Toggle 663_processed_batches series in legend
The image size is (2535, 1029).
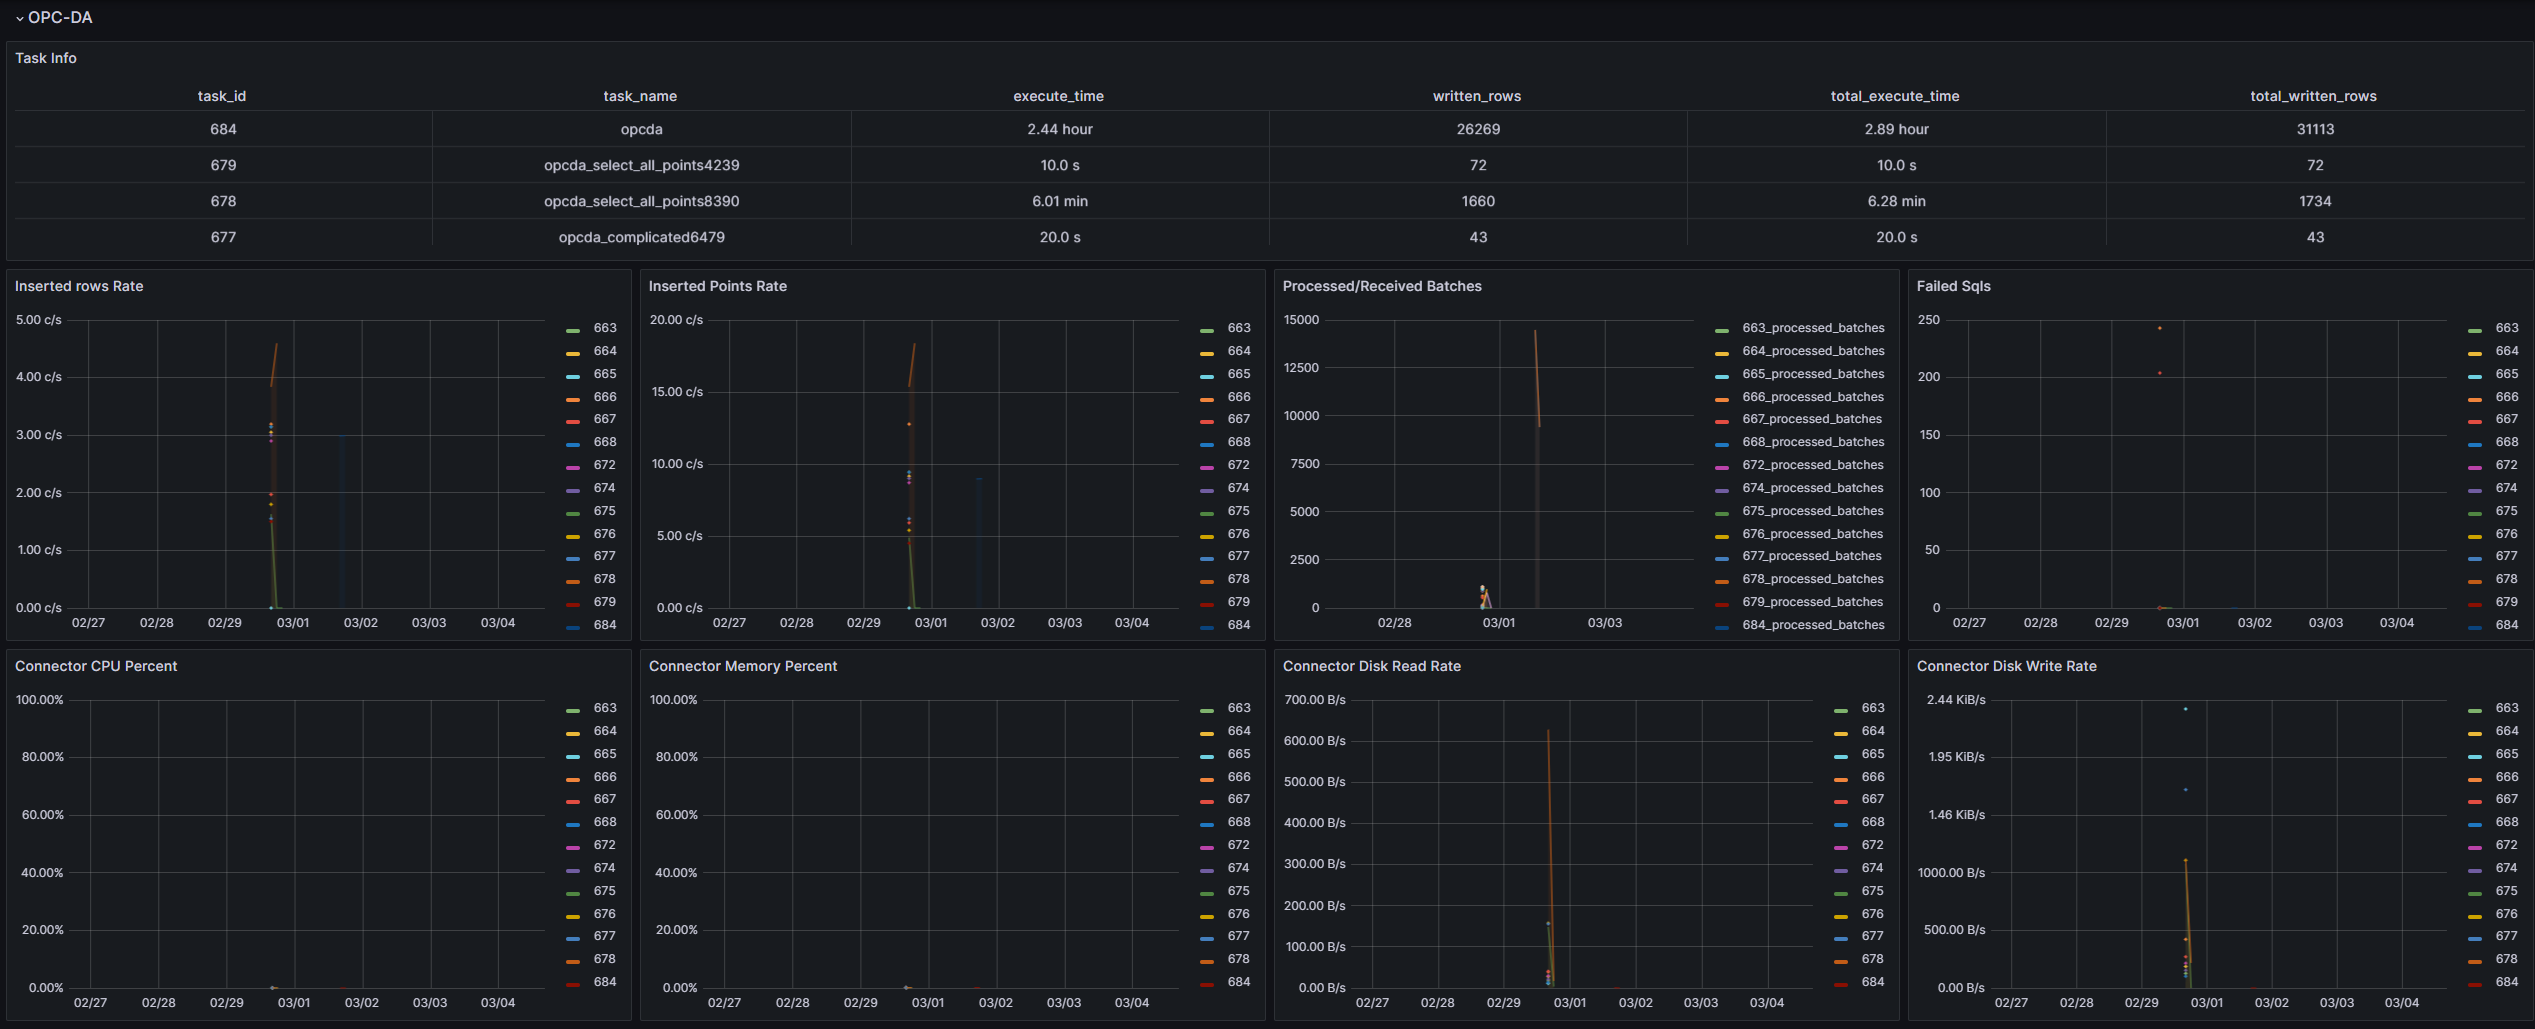[x=1812, y=328]
